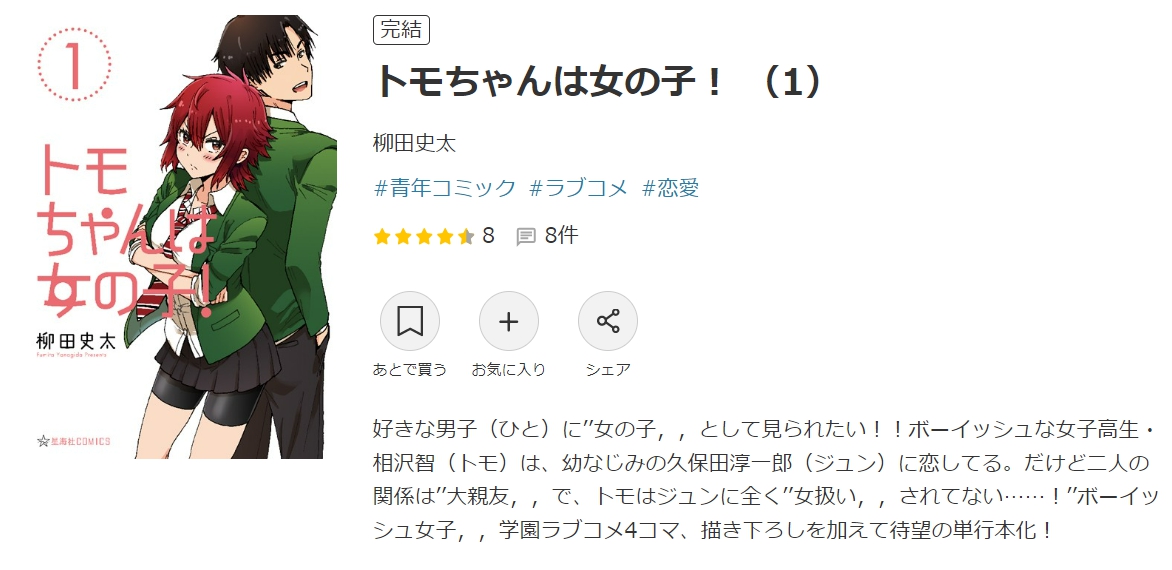Click the bookmark icon above あとで買う
Image resolution: width=1172 pixels, height=570 pixels.
tap(410, 321)
